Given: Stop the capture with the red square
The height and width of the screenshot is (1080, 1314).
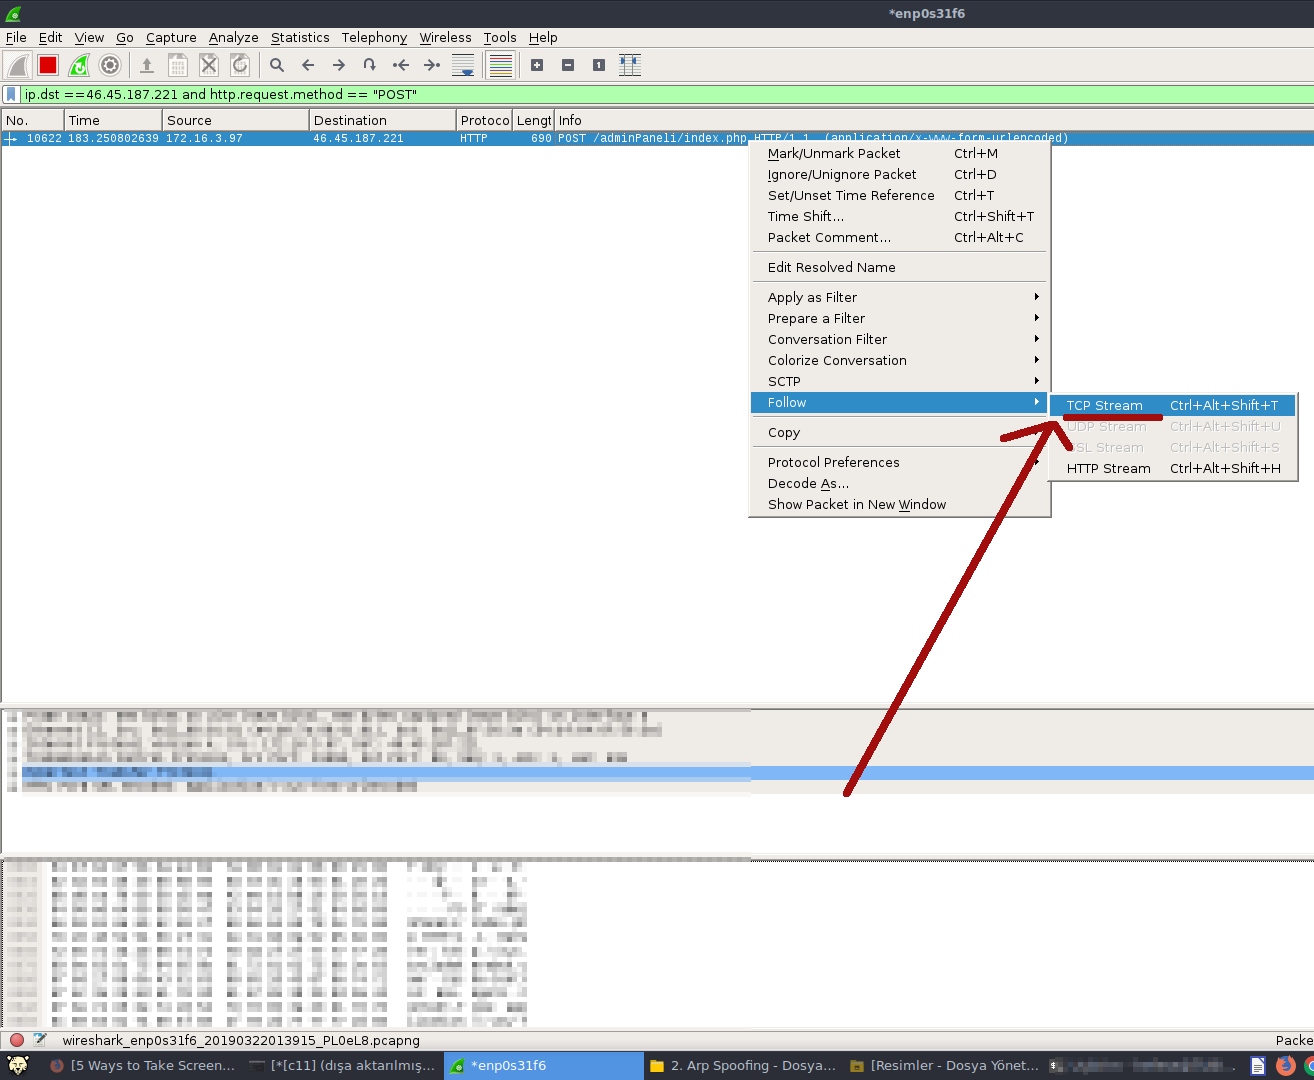Looking at the screenshot, I should pyautogui.click(x=48, y=66).
